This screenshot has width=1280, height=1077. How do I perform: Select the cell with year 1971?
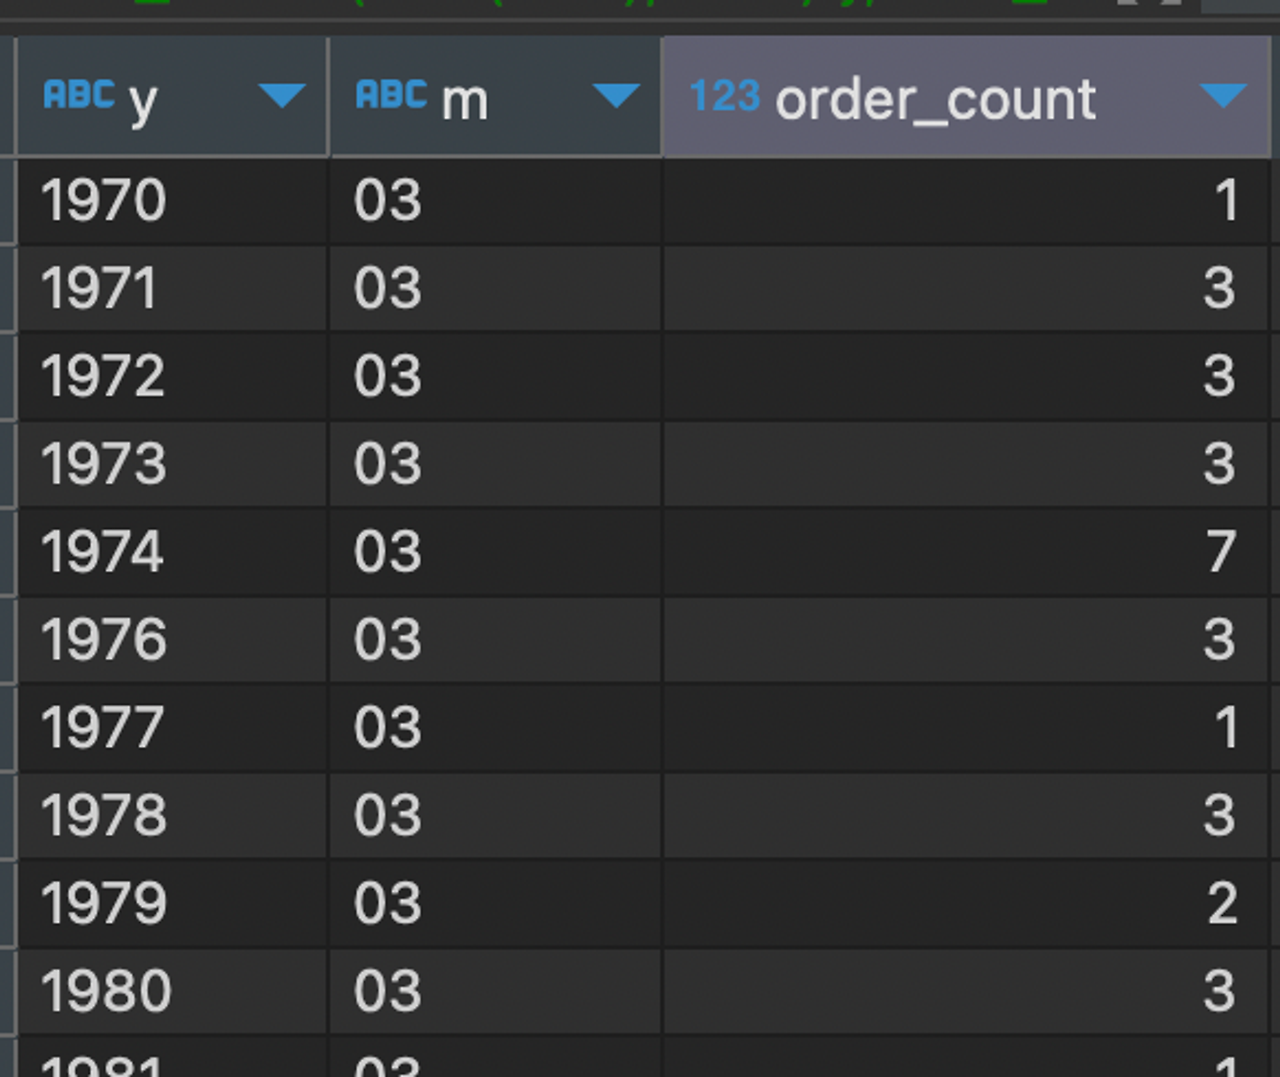173,289
